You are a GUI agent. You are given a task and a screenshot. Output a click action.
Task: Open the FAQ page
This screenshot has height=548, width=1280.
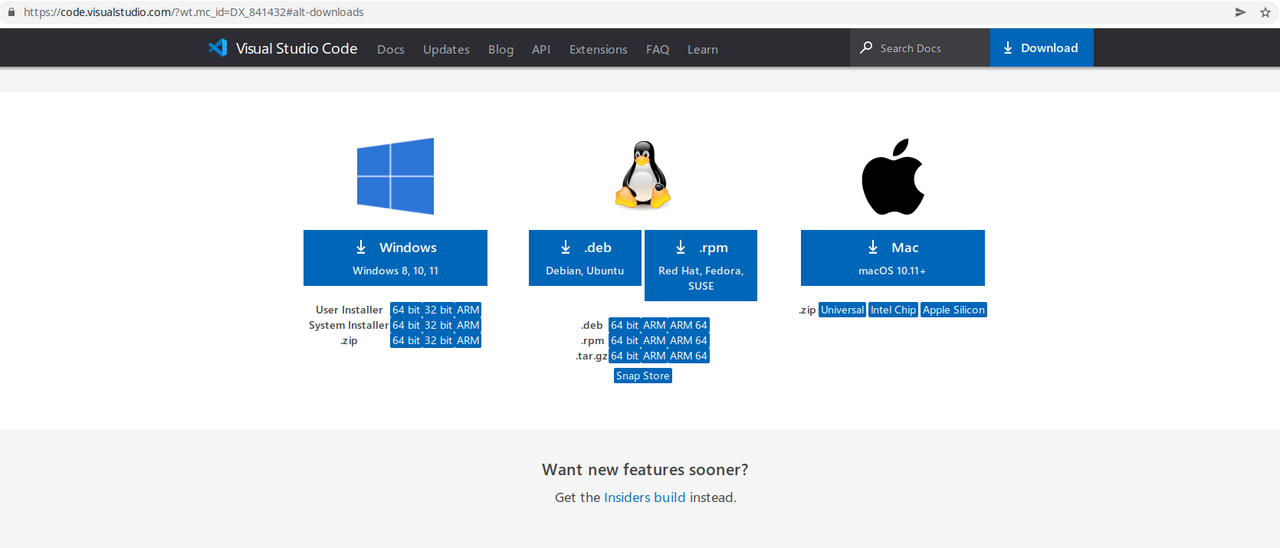[657, 49]
